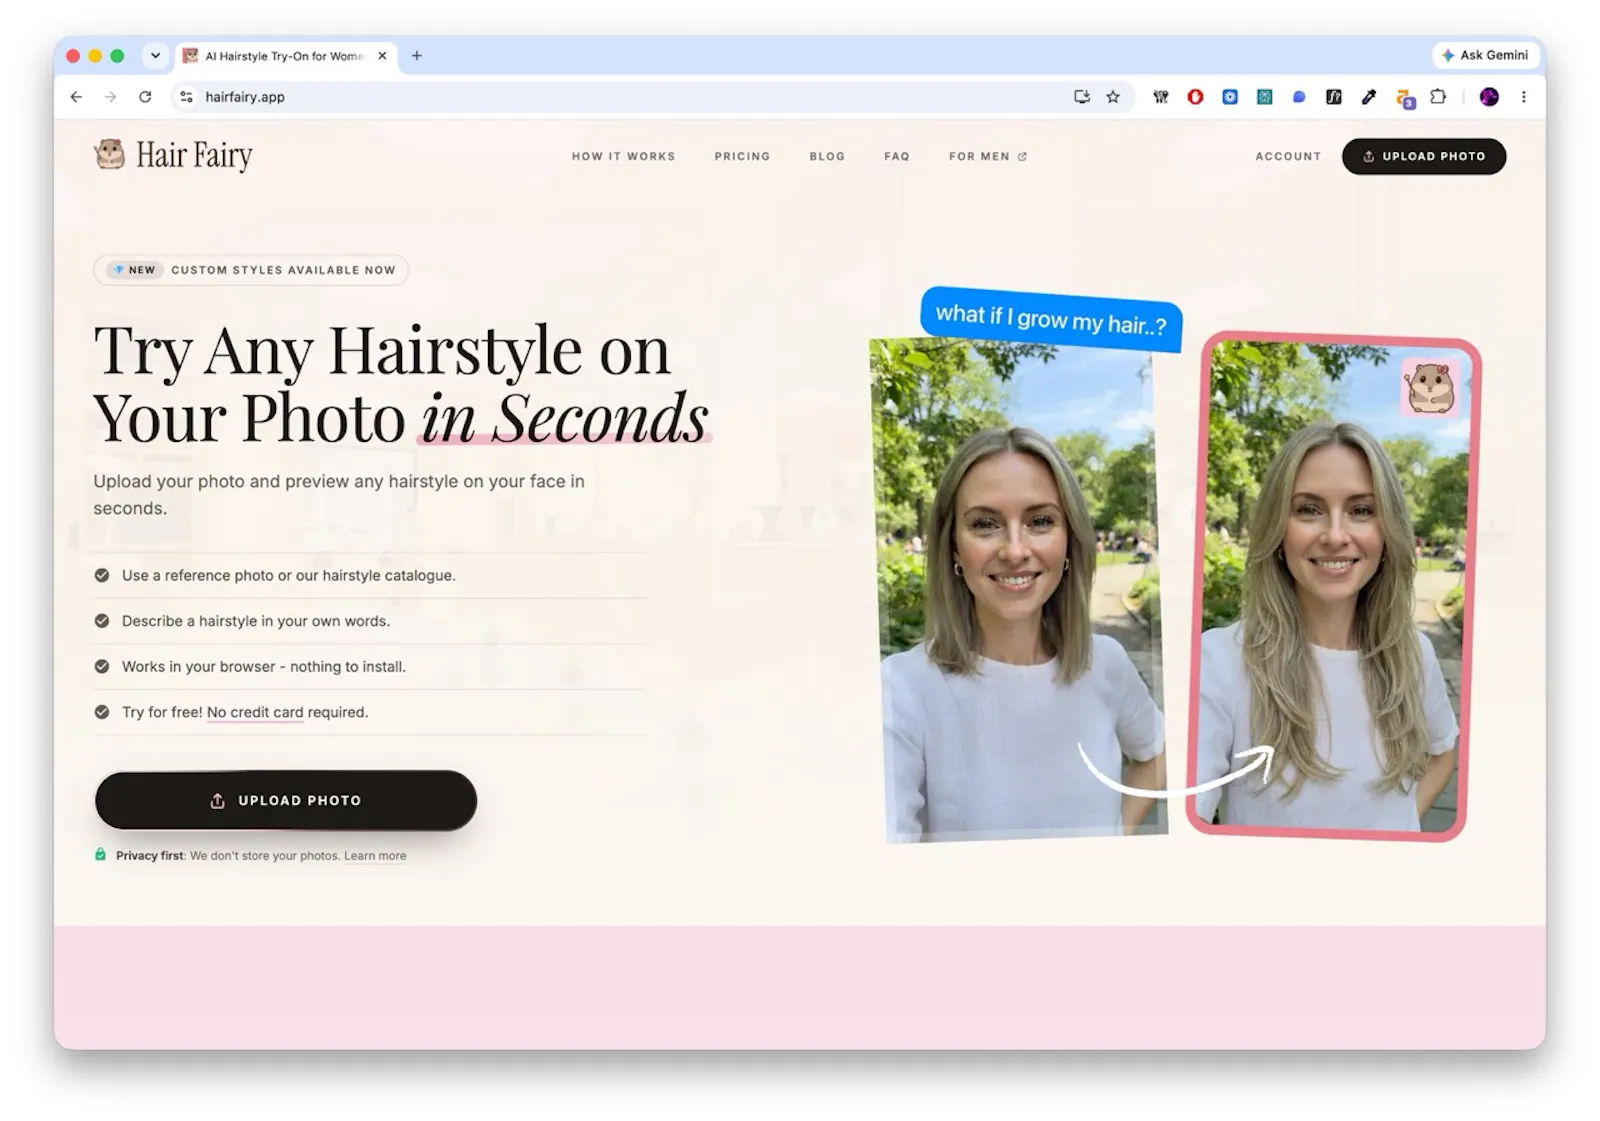Image resolution: width=1600 pixels, height=1121 pixels.
Task: Click the install app icon in address bar
Action: [1081, 97]
